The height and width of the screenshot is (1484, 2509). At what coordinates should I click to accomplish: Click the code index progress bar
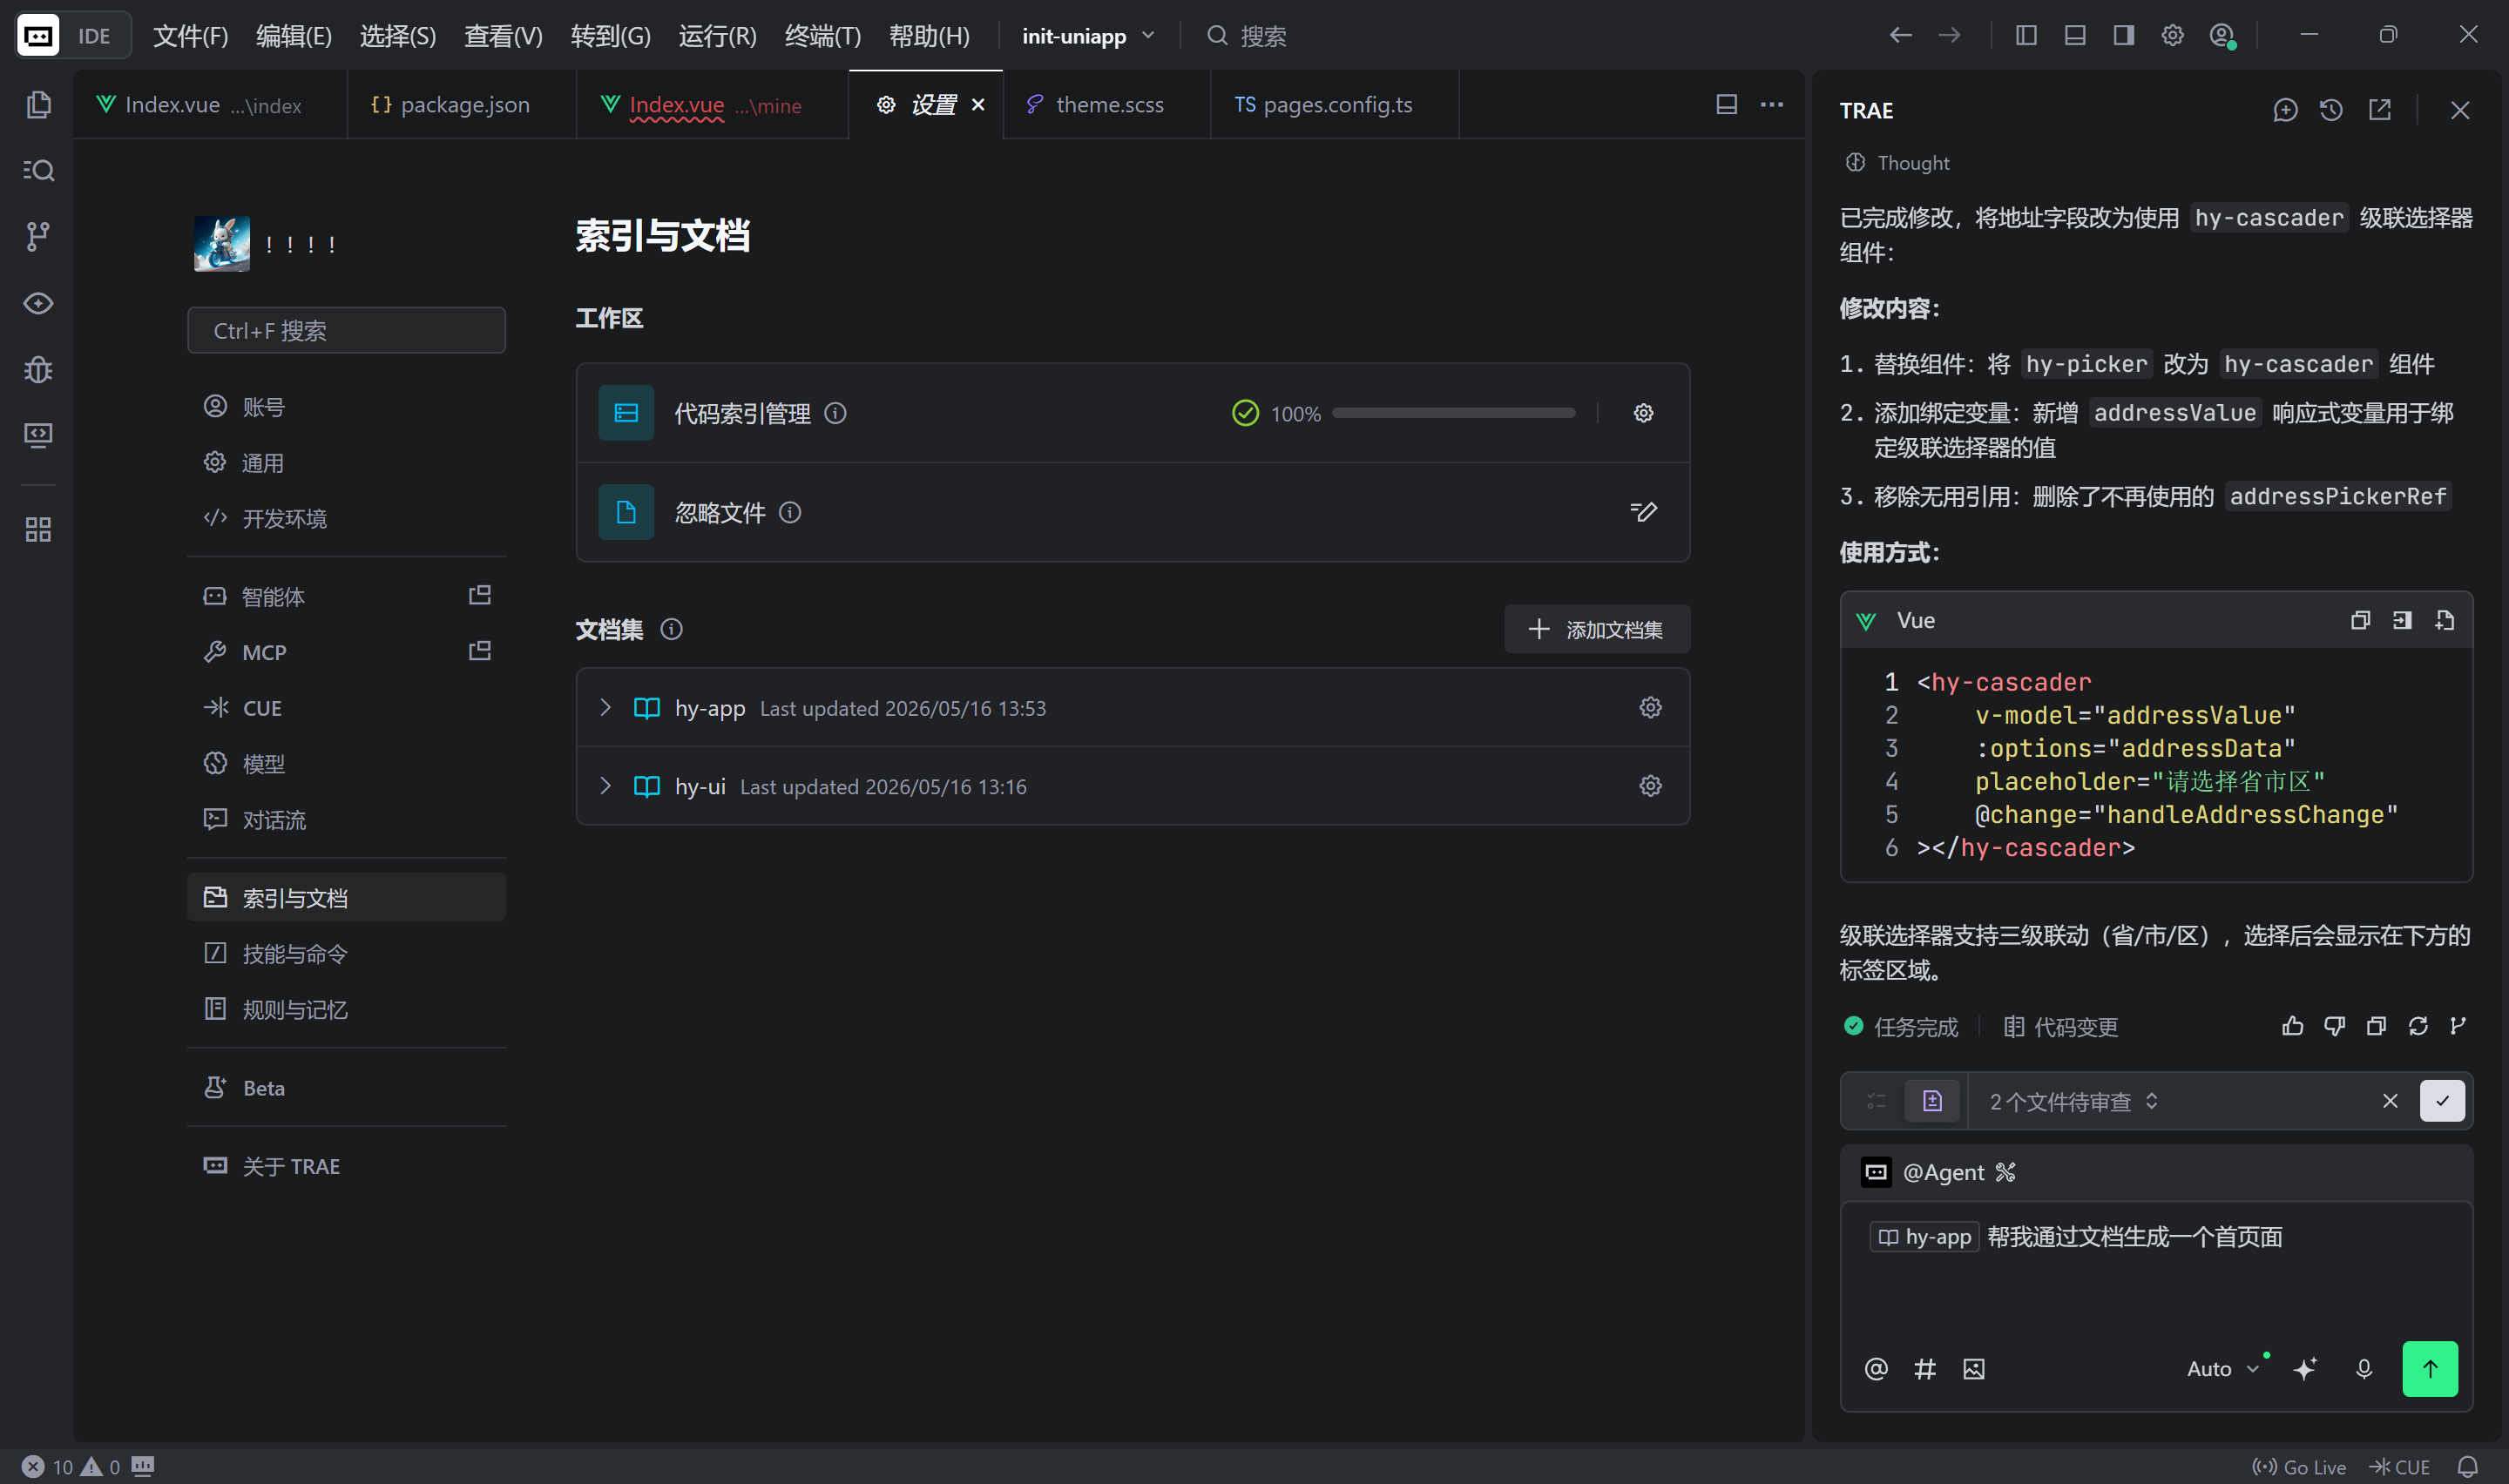(x=1454, y=413)
